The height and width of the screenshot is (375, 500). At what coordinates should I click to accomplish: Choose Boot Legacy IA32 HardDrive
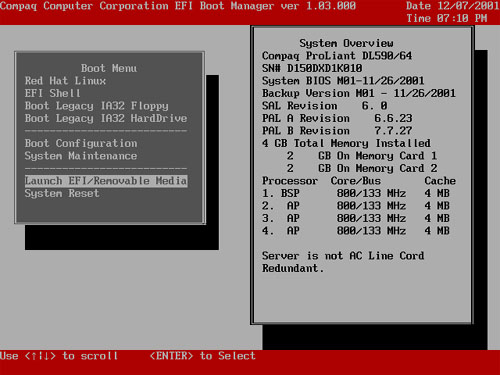(x=106, y=118)
